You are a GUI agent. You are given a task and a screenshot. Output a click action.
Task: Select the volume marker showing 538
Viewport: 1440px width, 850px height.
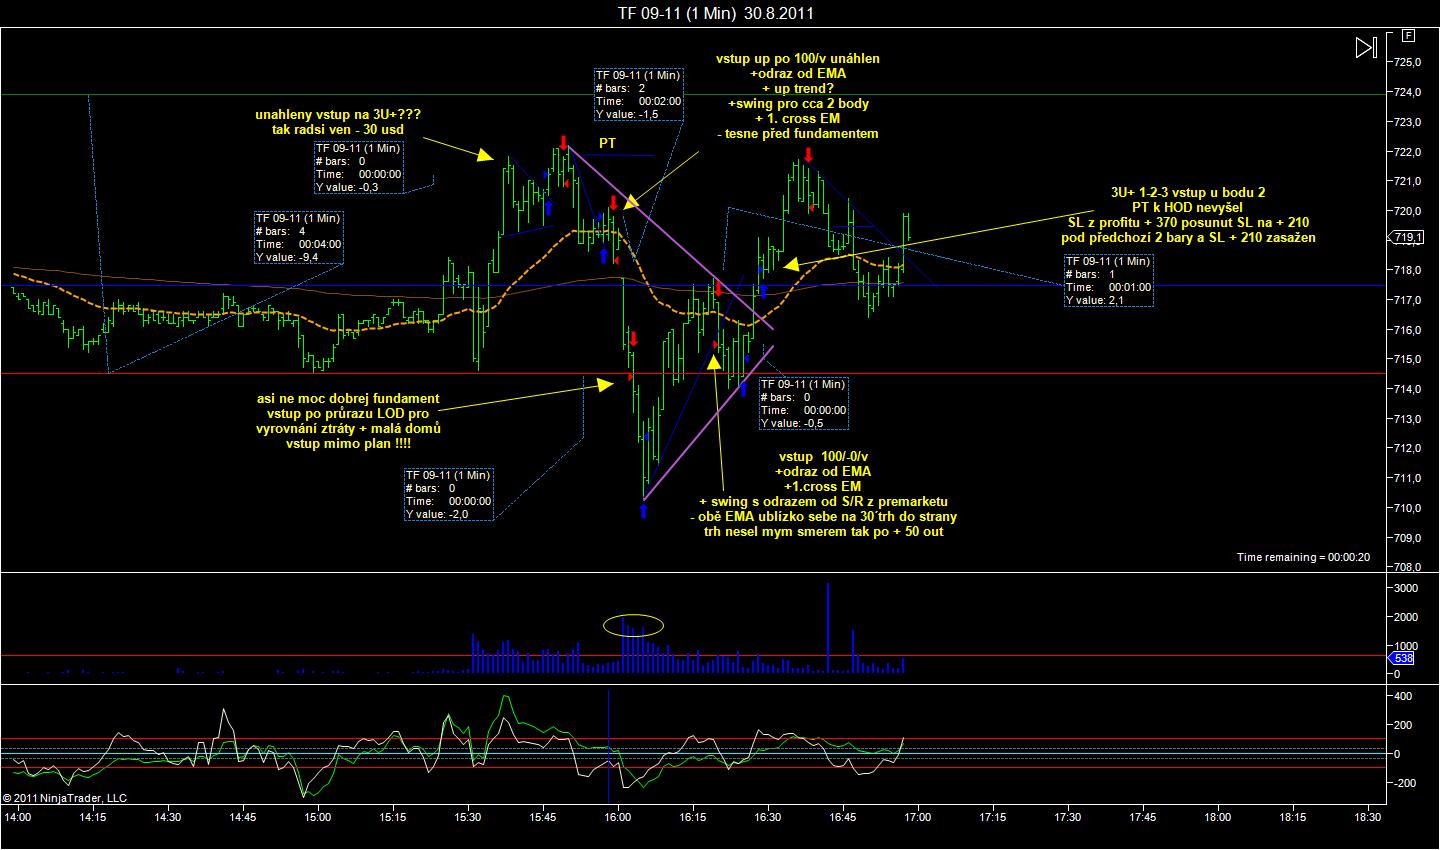(x=1402, y=658)
